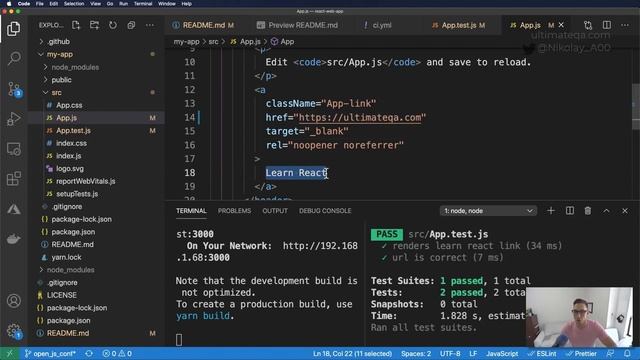Open feedback icon in status bar
Viewport: 640px width, 360px height.
pos(610,353)
